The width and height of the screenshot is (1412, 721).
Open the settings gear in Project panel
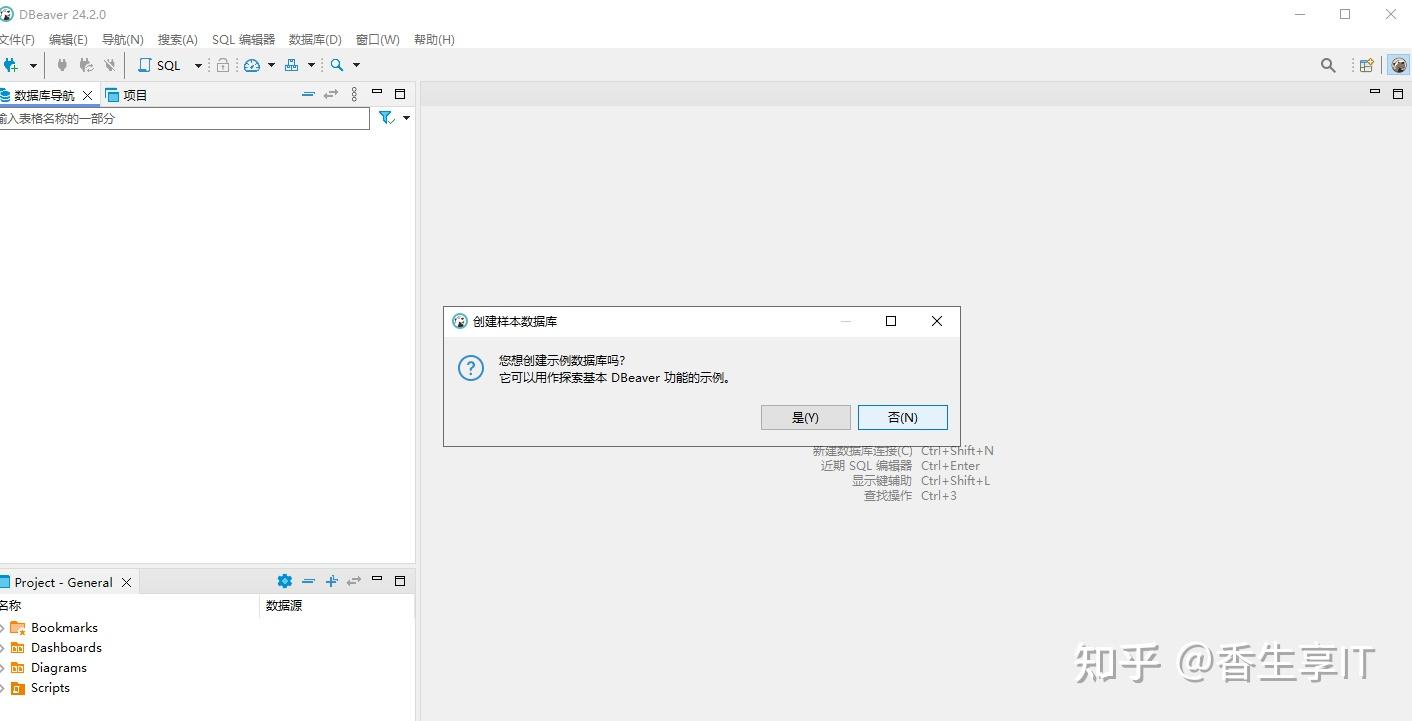284,581
